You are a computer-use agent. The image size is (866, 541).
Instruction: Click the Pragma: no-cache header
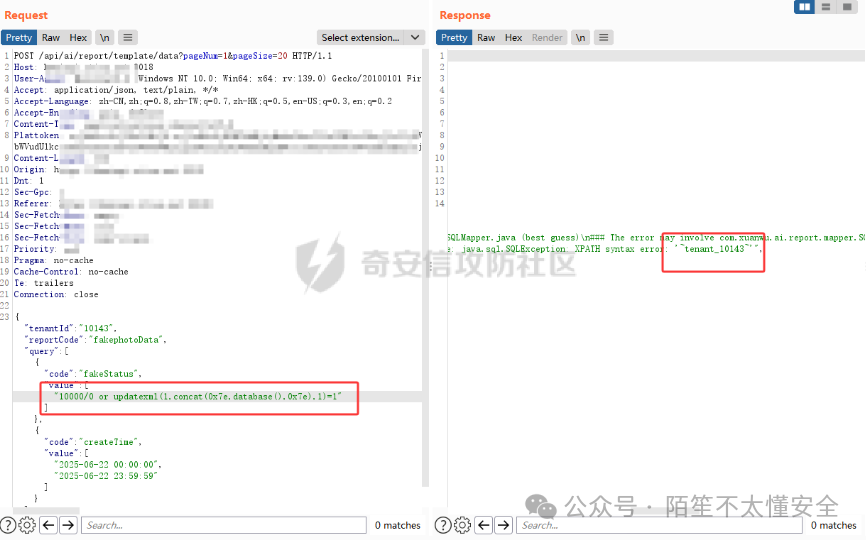pyautogui.click(x=54, y=260)
